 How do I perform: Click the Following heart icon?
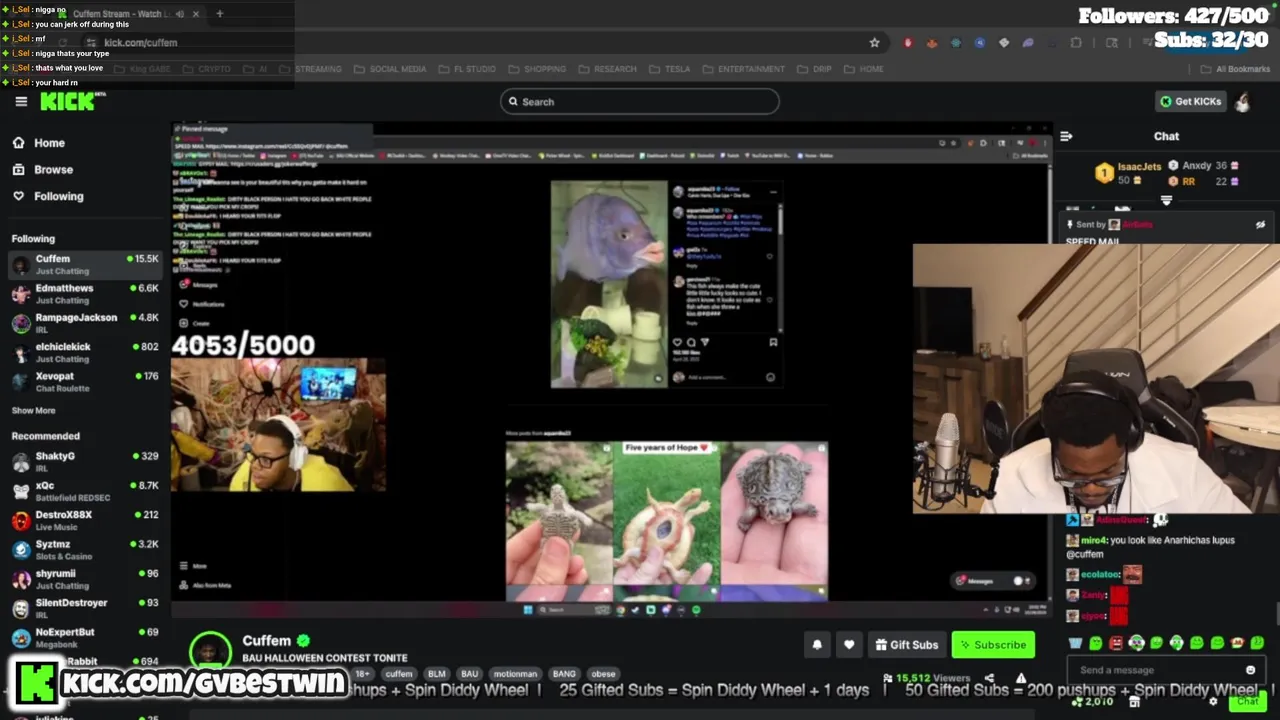(18, 196)
